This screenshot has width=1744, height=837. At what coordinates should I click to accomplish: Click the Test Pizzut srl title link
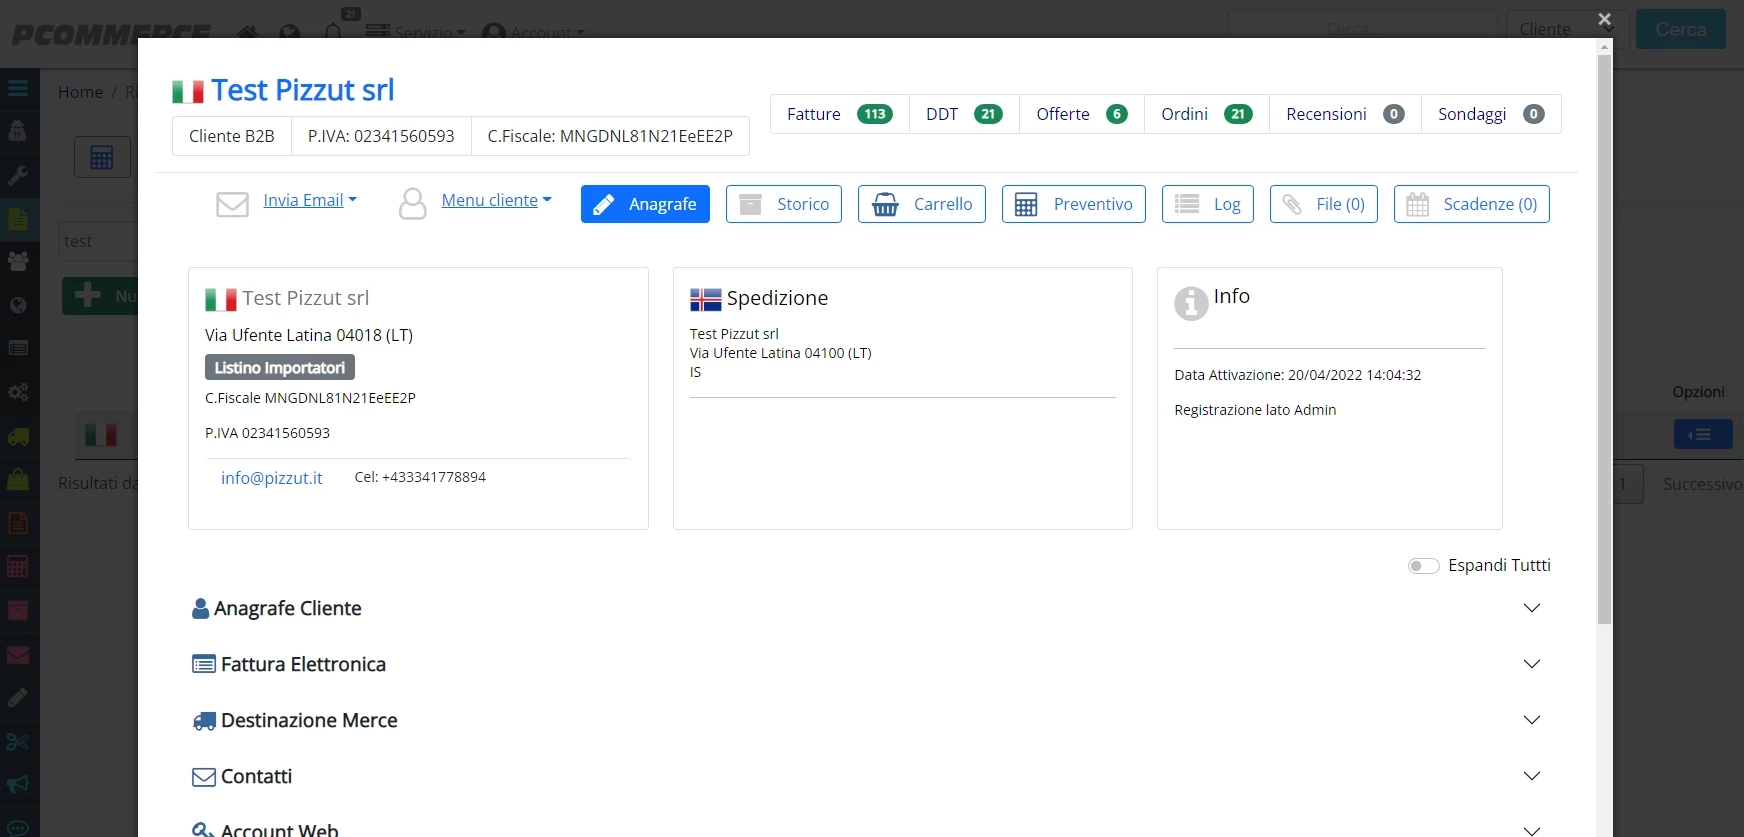click(x=302, y=90)
